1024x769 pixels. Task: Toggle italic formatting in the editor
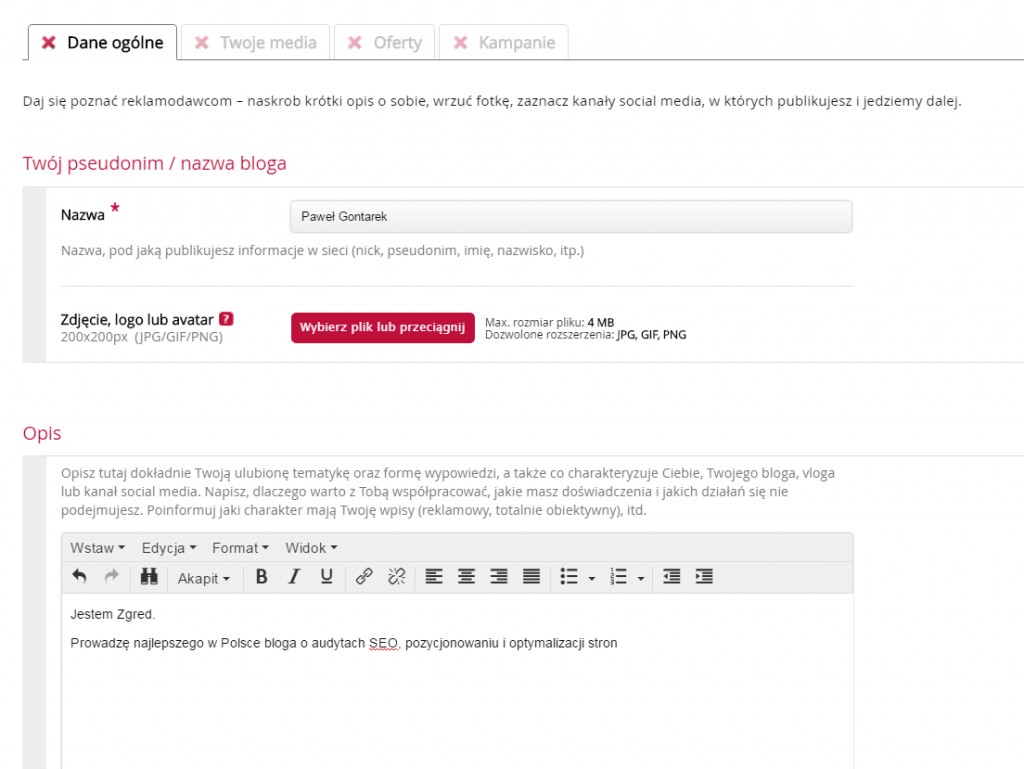pos(294,577)
